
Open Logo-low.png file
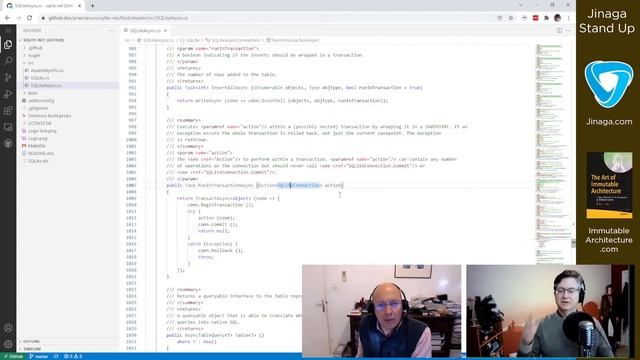tap(42, 131)
